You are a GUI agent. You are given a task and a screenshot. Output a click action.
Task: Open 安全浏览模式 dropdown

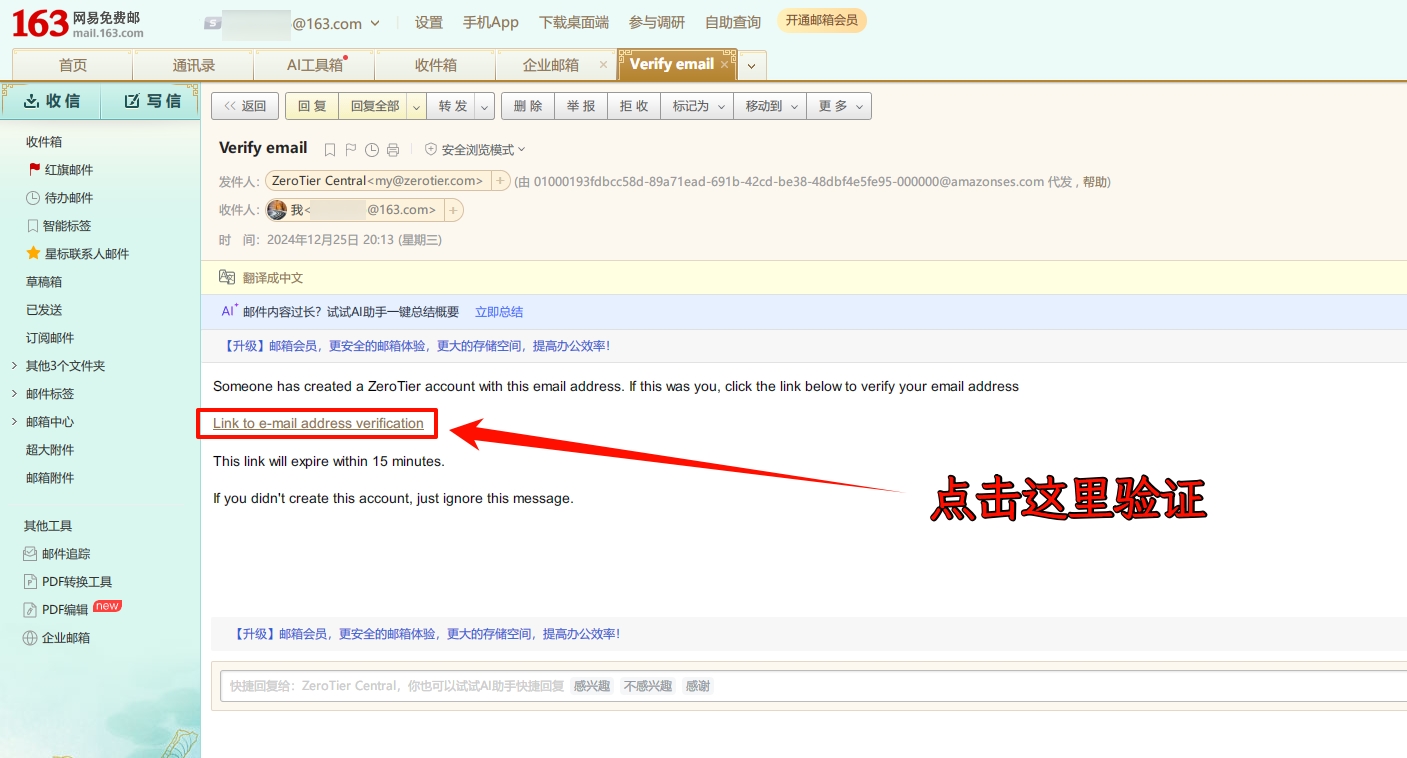tap(475, 150)
